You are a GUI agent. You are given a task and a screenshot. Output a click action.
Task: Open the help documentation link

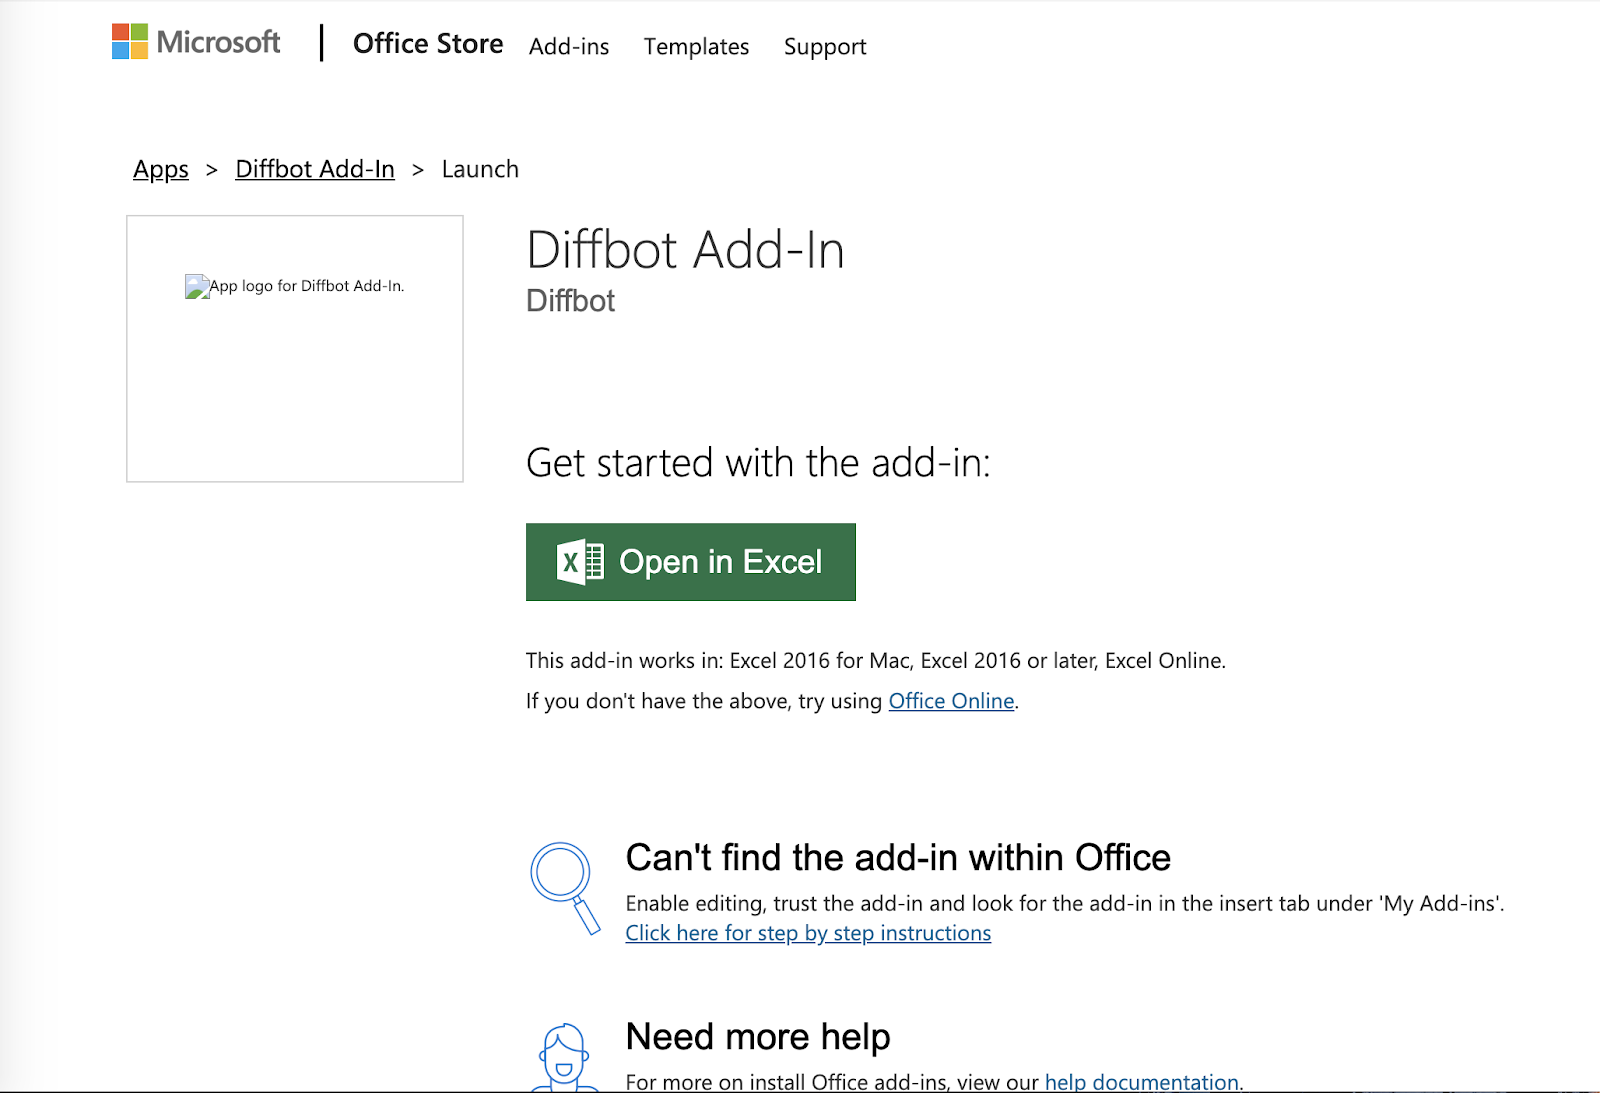pyautogui.click(x=1143, y=1081)
